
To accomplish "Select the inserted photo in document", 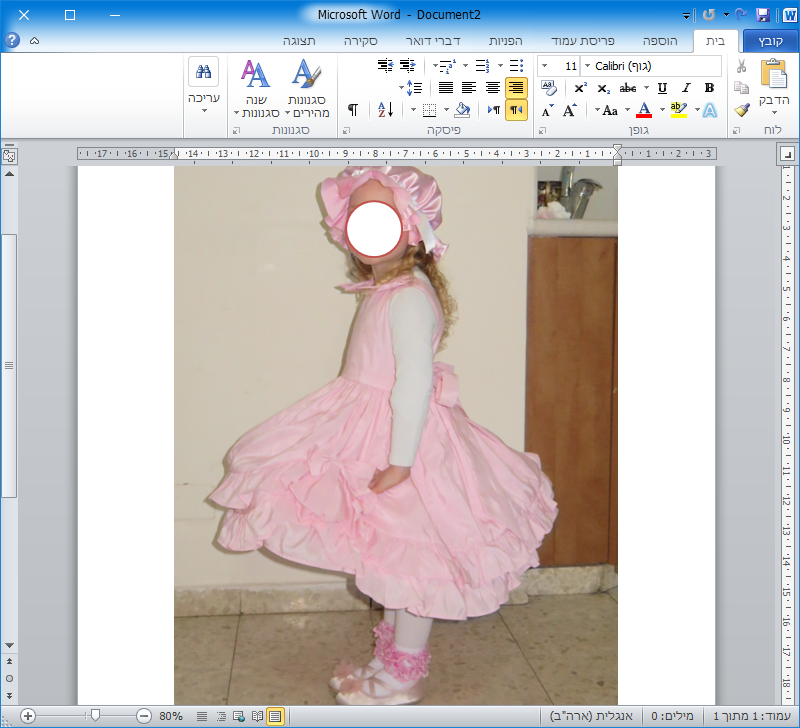I will (396, 435).
